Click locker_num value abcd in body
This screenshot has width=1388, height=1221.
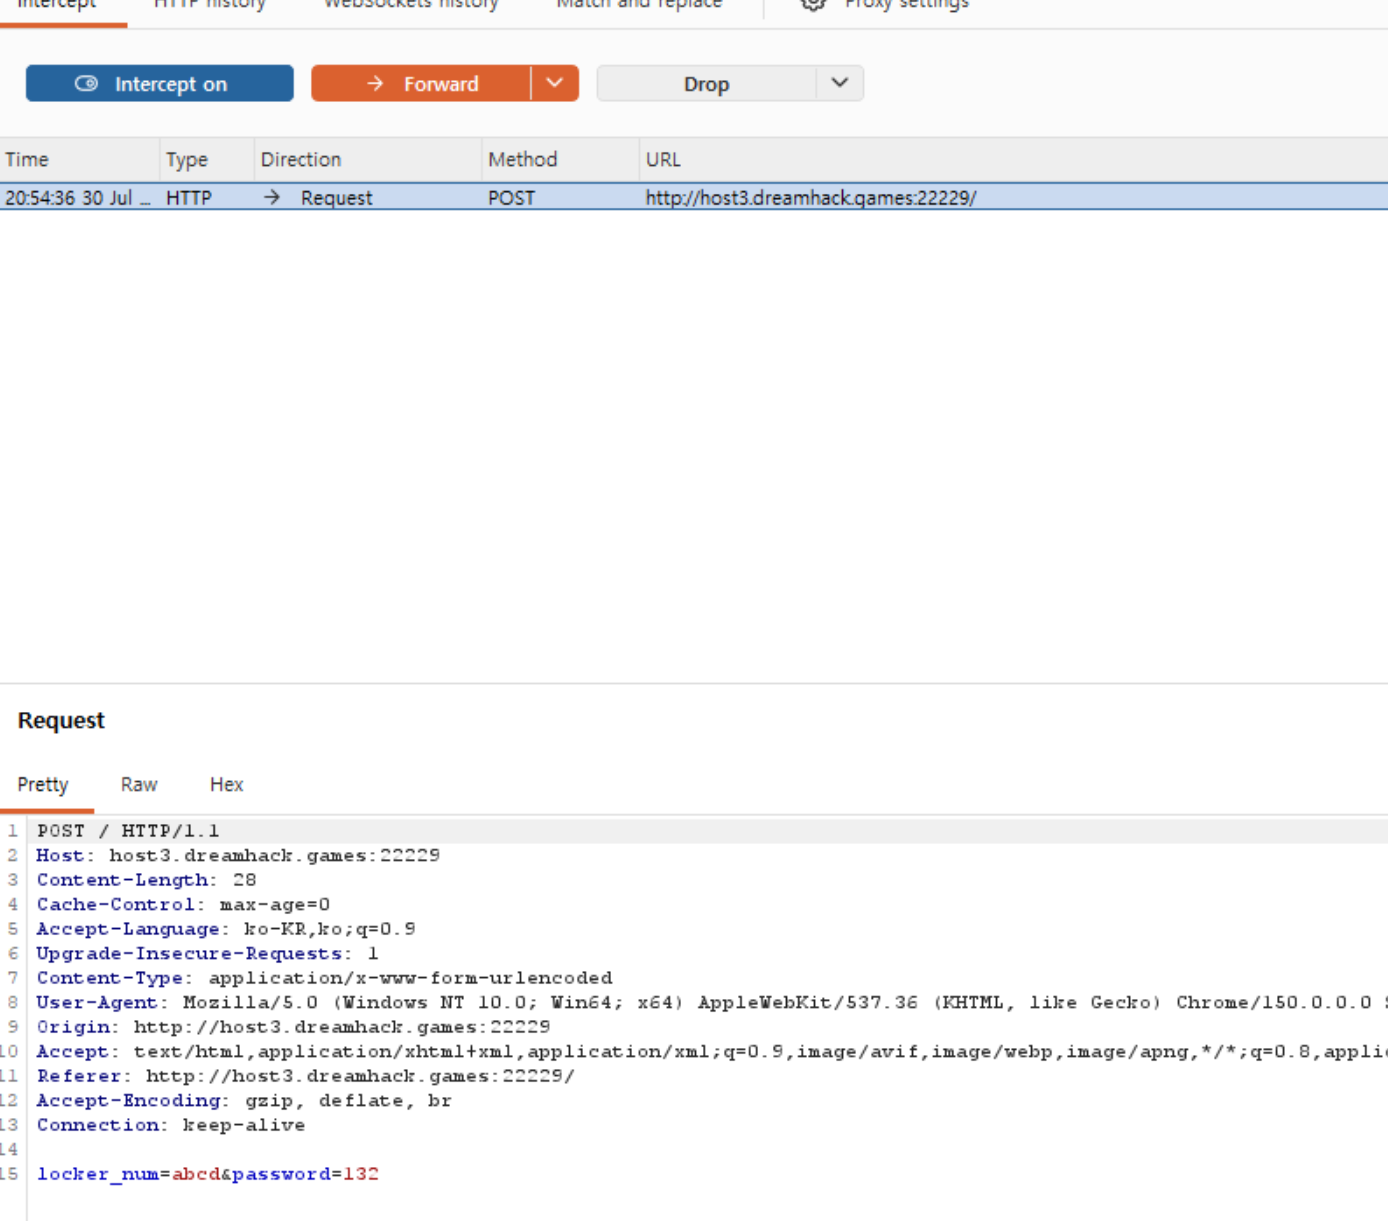196,1174
